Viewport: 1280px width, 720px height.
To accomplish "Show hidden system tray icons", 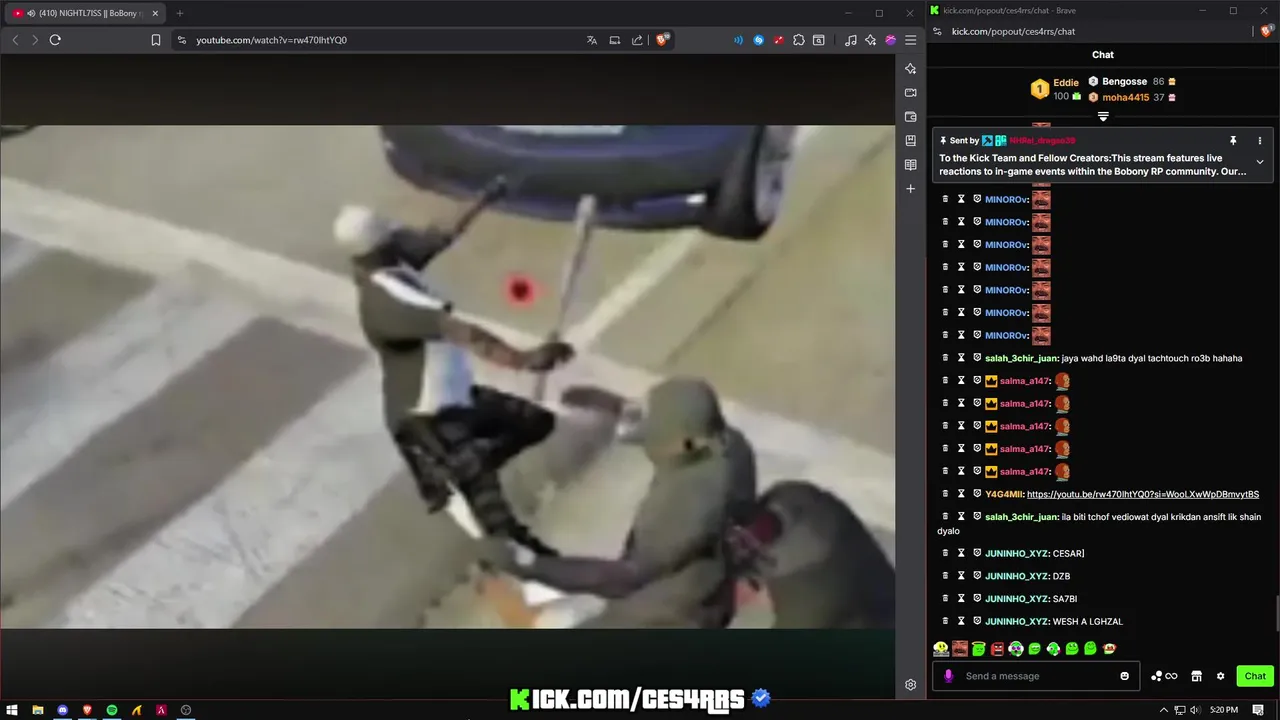I will click(1163, 710).
